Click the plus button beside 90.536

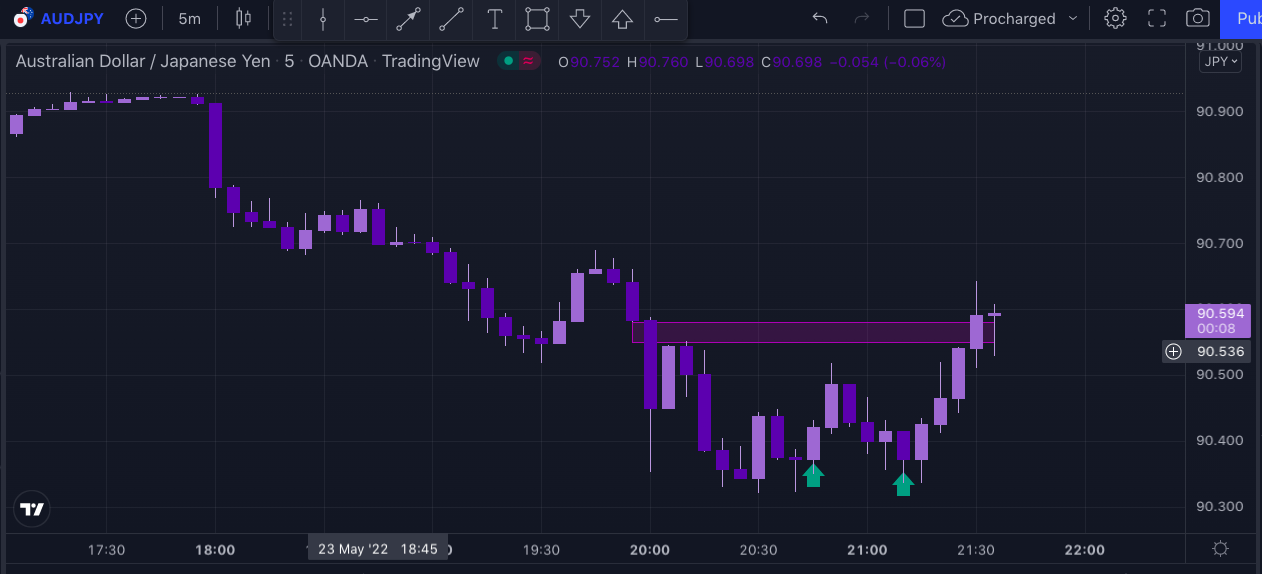[1174, 351]
